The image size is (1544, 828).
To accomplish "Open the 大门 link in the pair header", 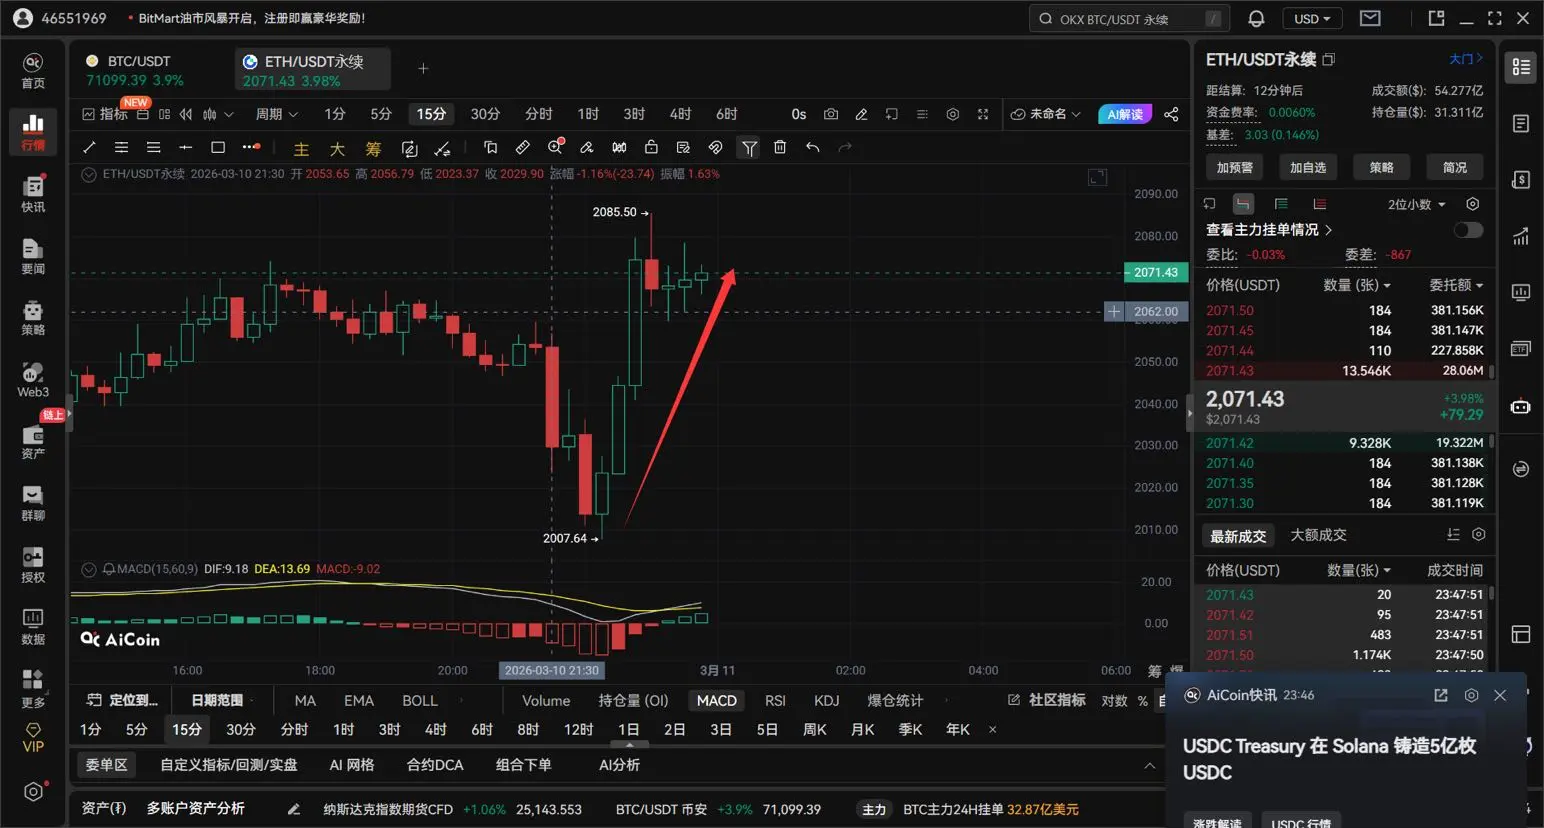I will [1466, 59].
